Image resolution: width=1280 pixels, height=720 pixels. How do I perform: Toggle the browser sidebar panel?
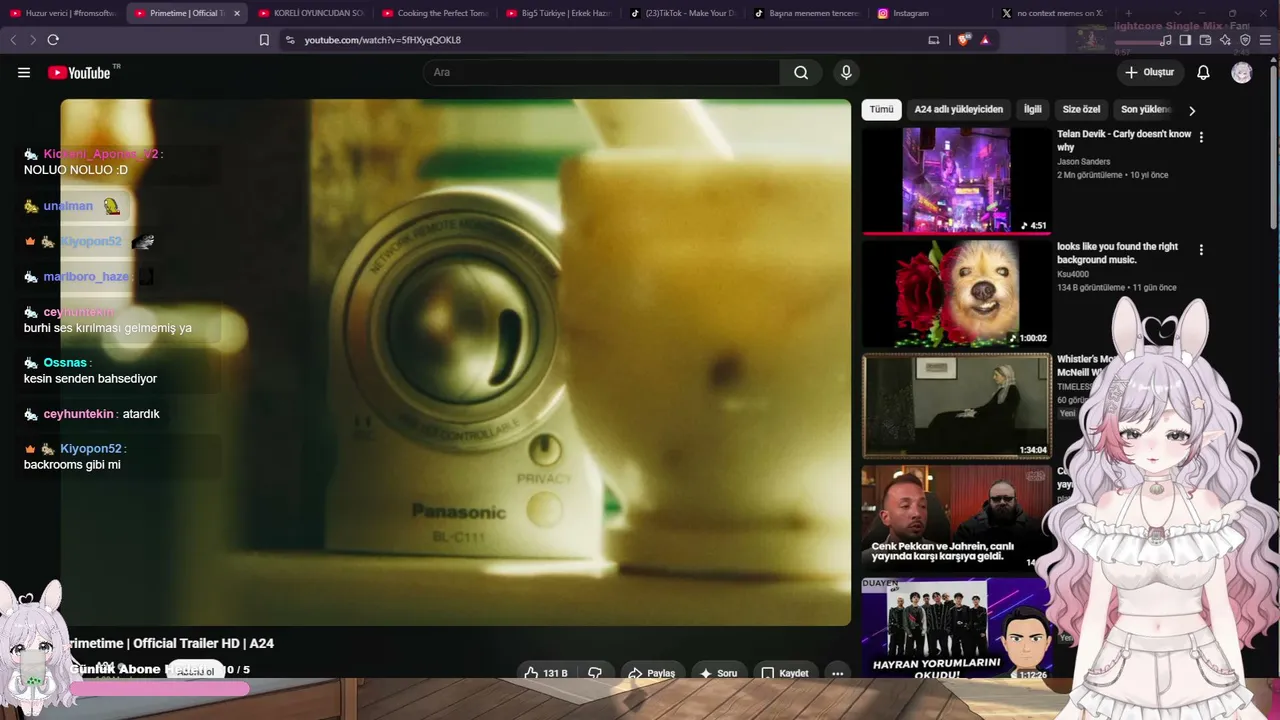pos(1185,40)
